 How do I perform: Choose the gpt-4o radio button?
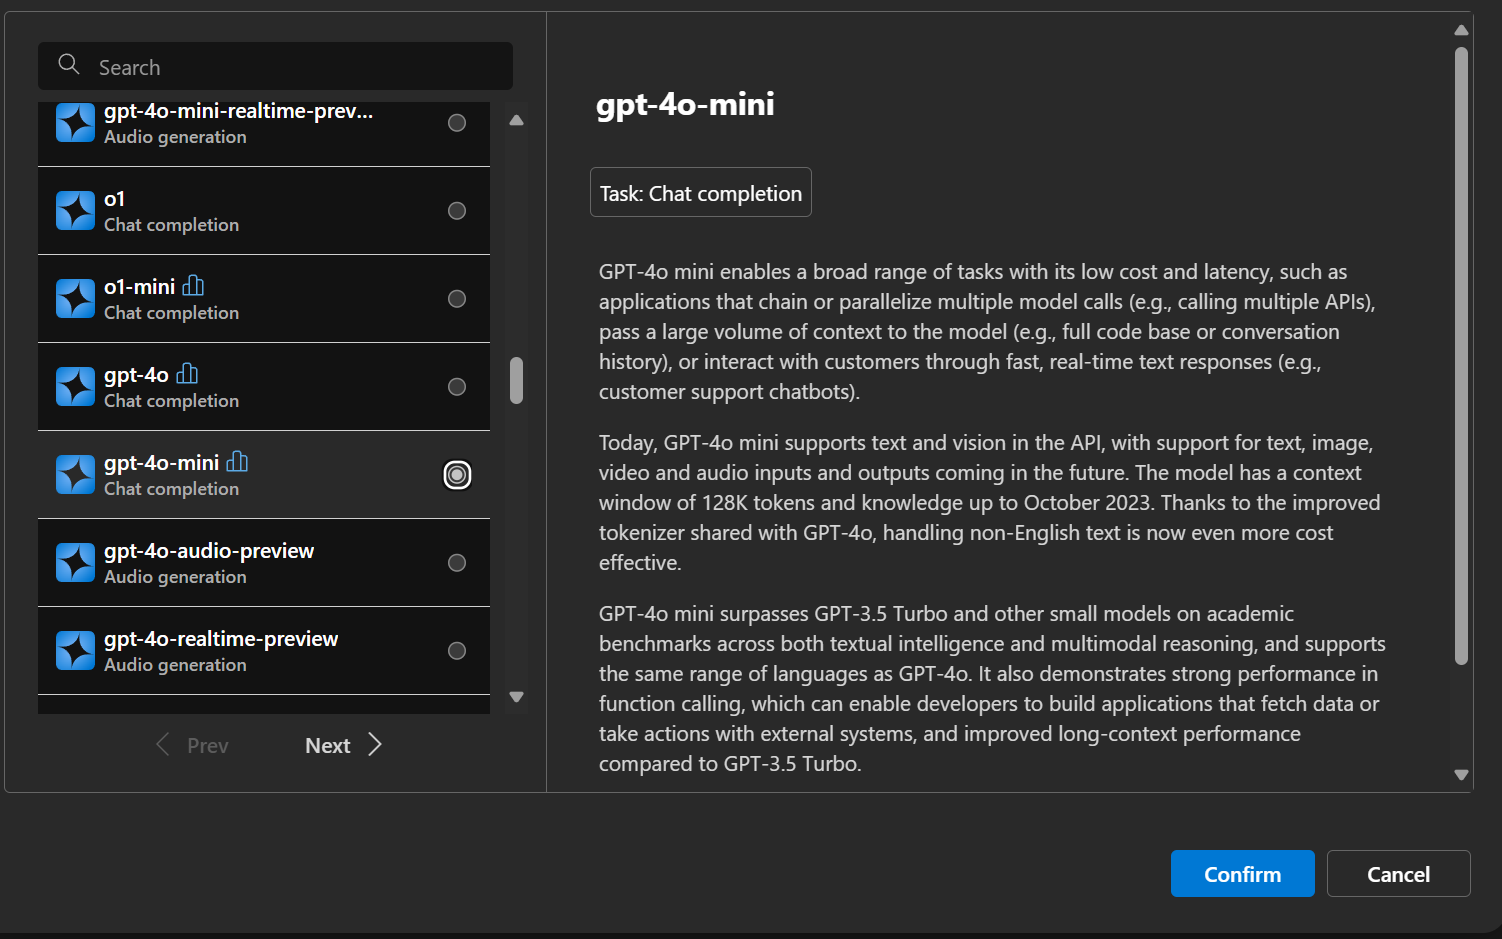(457, 387)
